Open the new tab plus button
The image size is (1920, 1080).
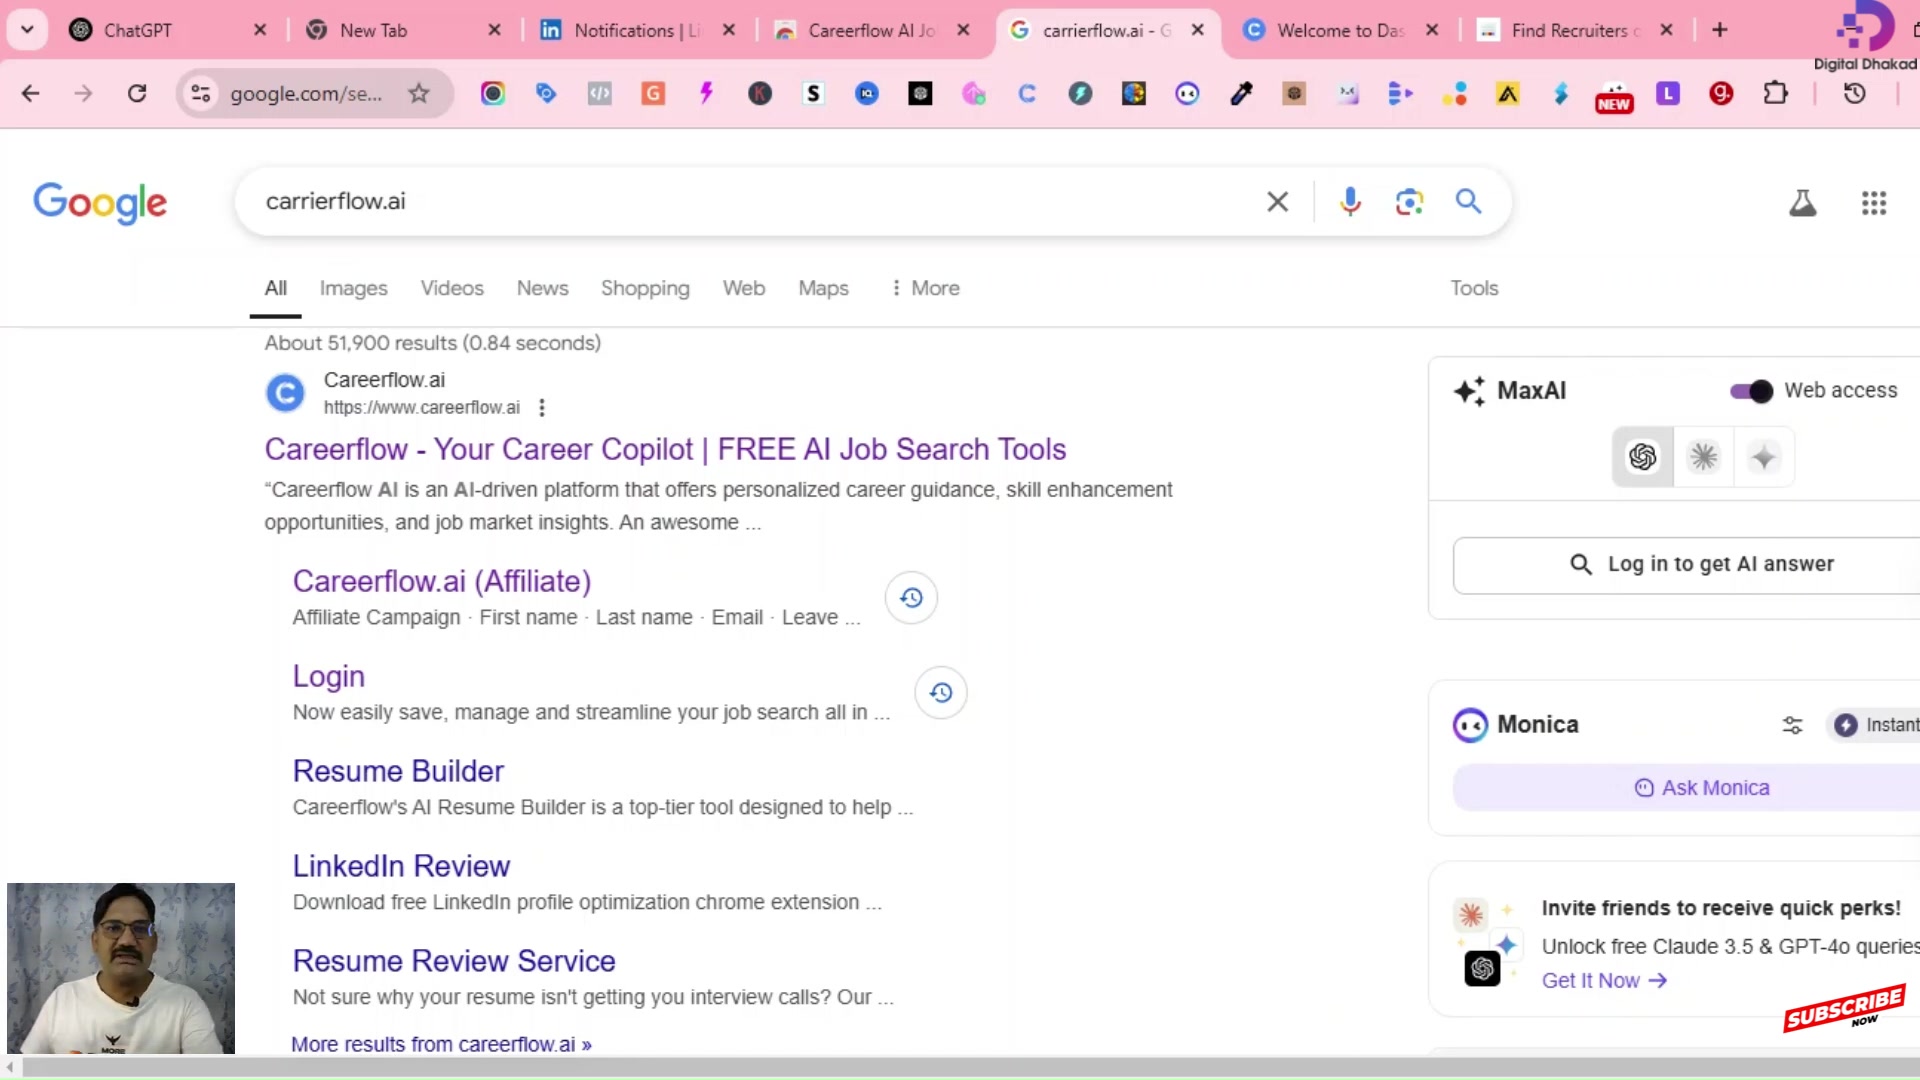[x=1719, y=30]
